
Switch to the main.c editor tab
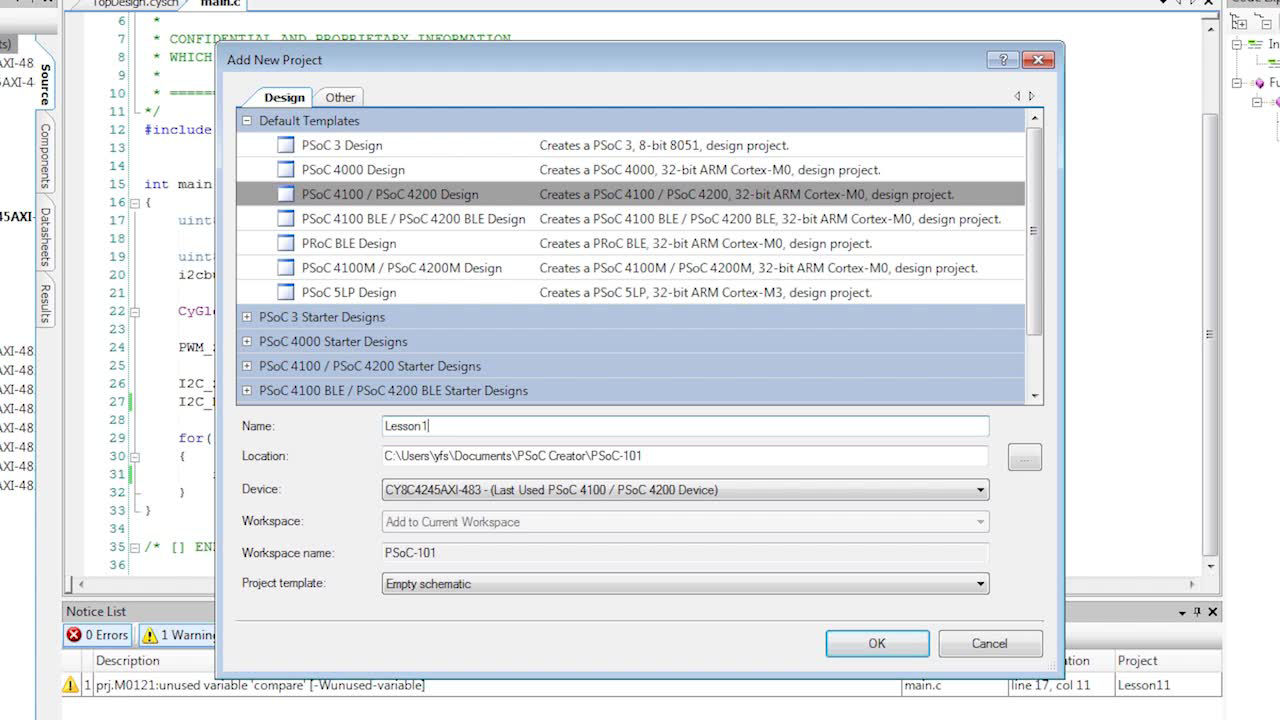[220, 4]
